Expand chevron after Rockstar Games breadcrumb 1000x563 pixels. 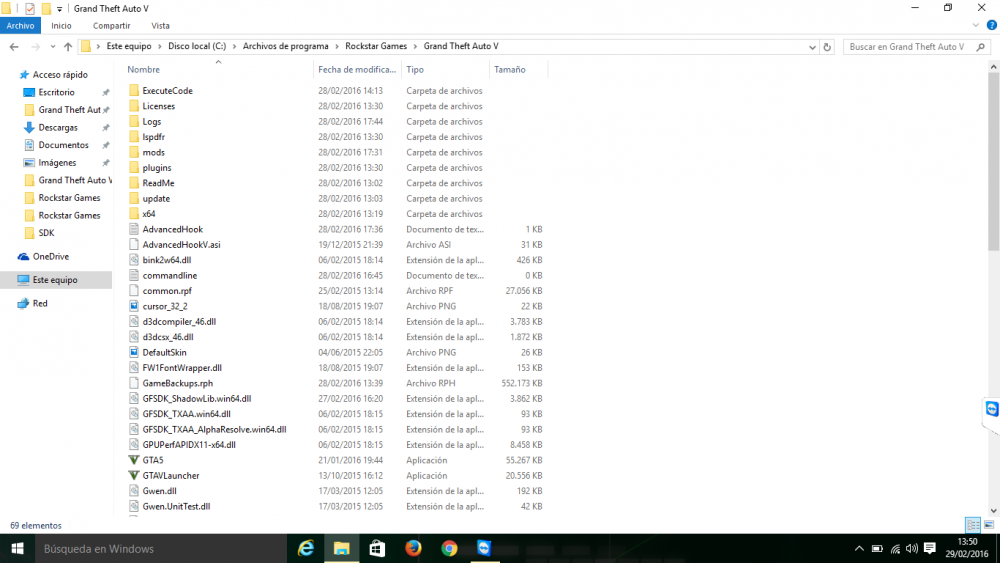(415, 47)
